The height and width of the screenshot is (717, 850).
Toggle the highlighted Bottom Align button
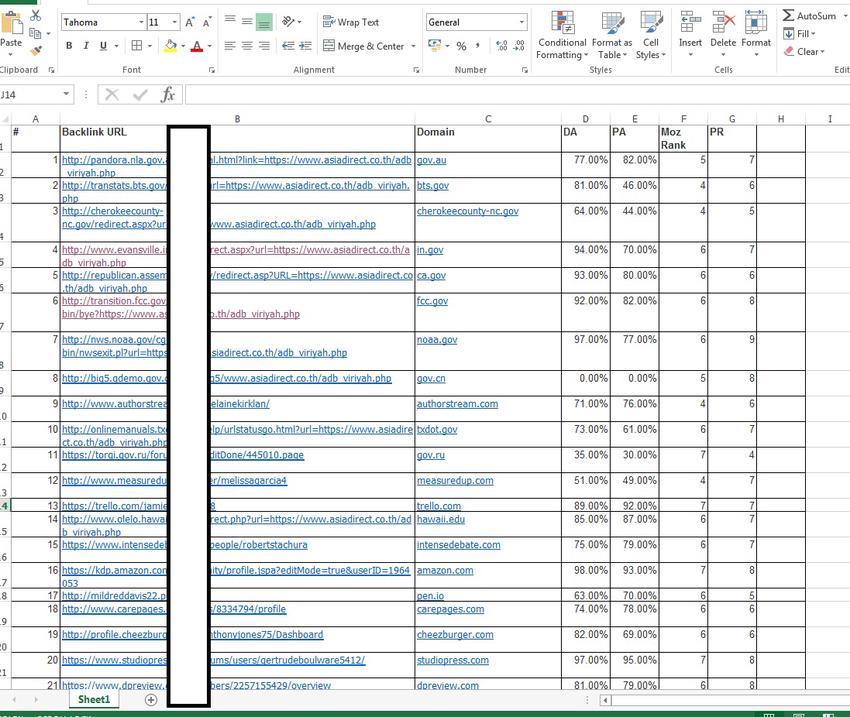tap(264, 22)
